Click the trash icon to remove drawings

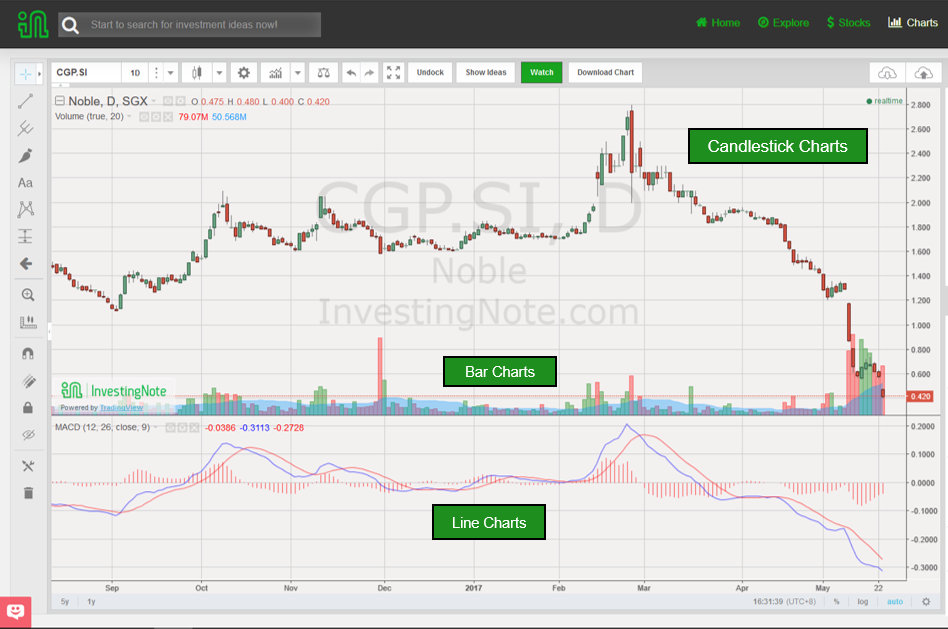point(28,493)
